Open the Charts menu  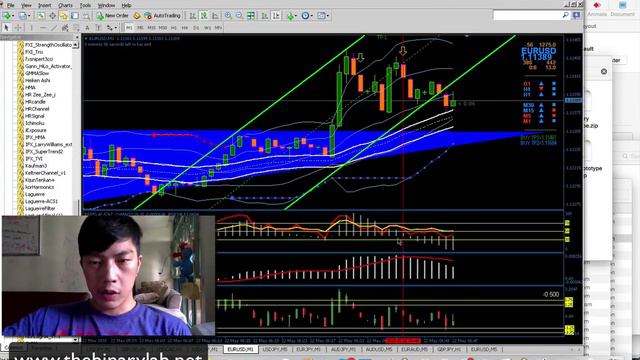click(x=65, y=5)
